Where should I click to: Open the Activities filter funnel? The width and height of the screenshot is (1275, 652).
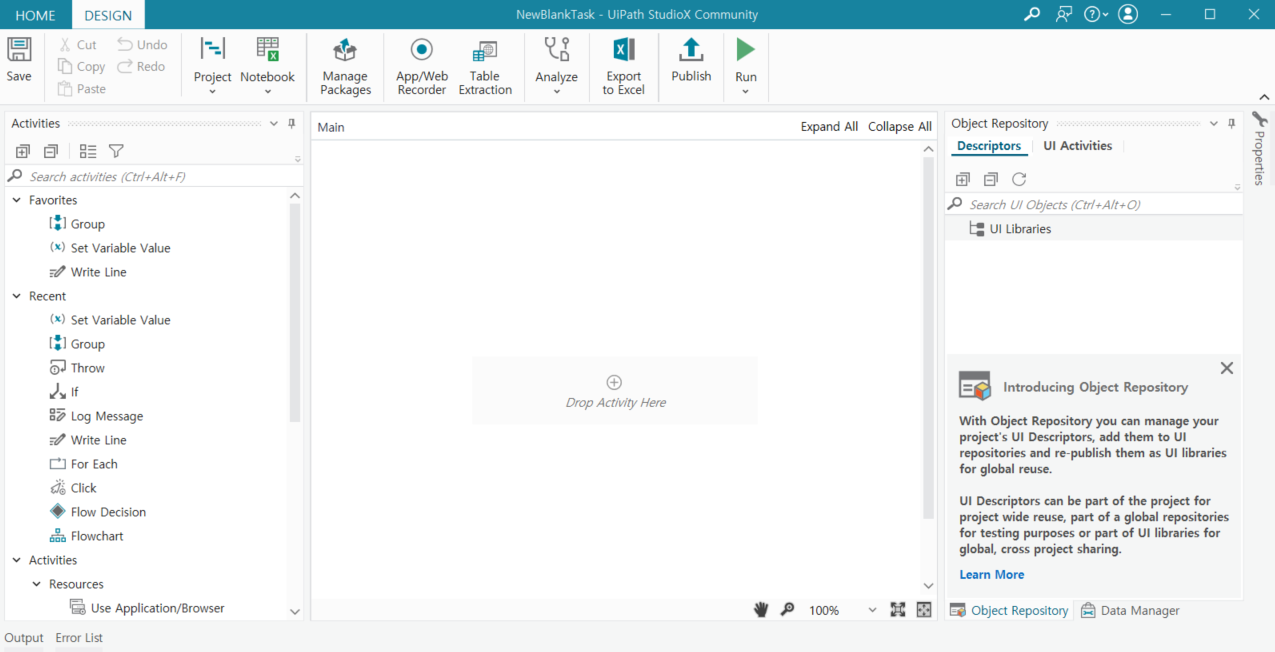pyautogui.click(x=116, y=151)
